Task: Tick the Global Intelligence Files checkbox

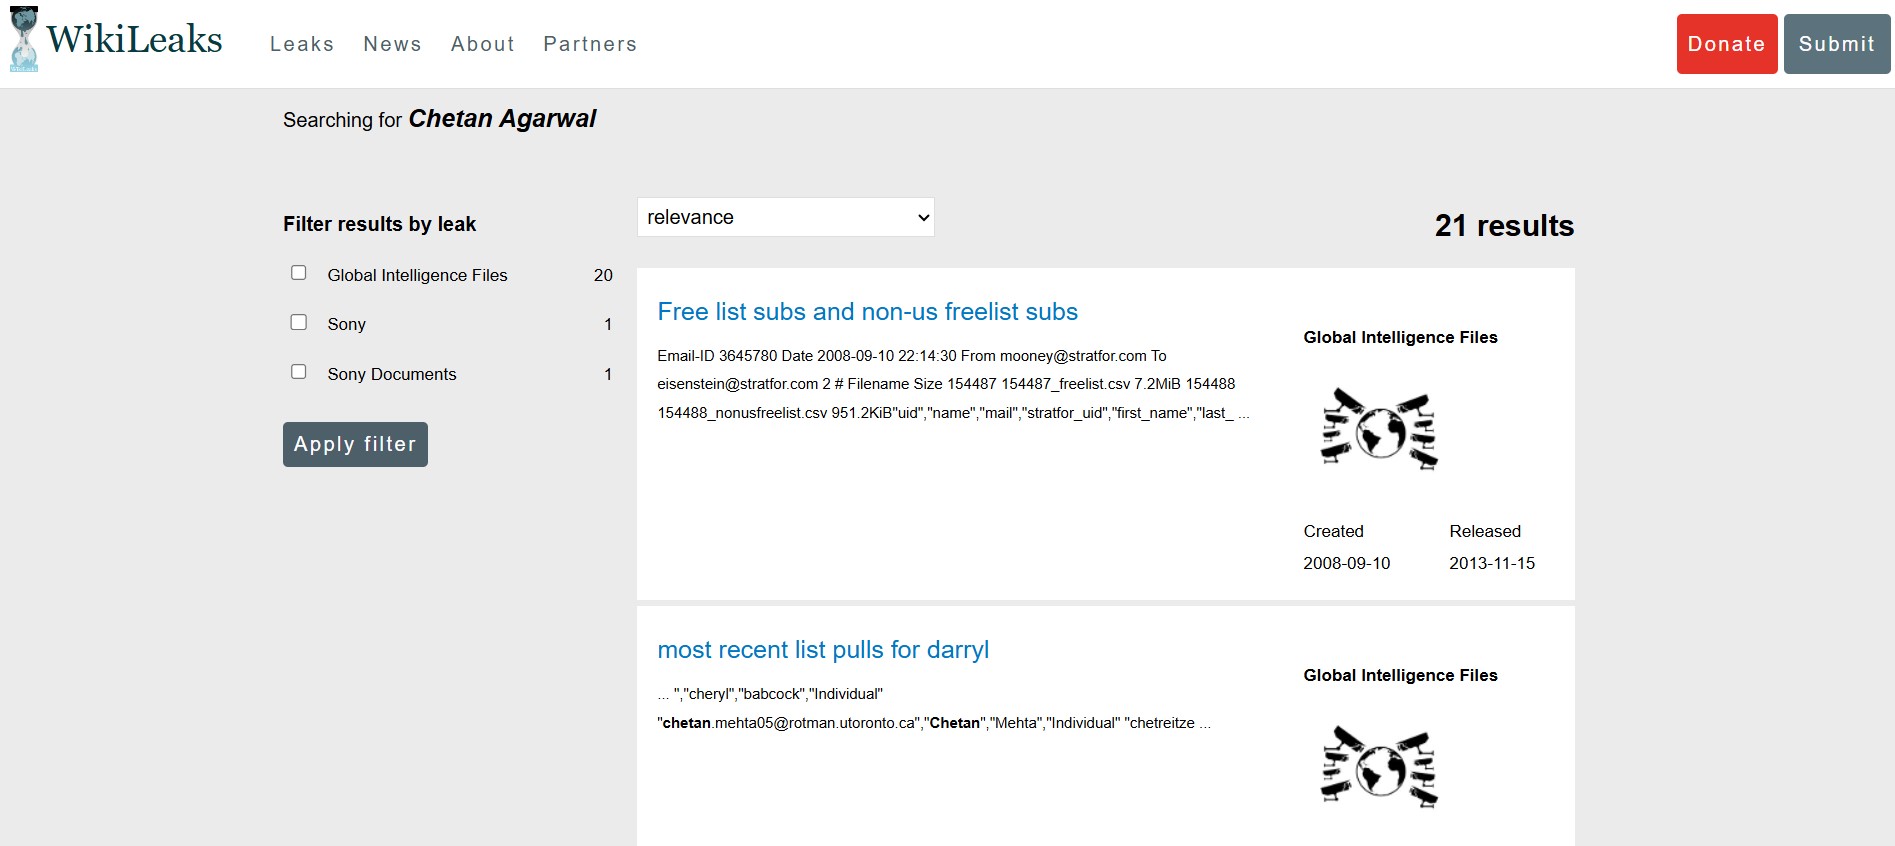Action: (x=298, y=273)
